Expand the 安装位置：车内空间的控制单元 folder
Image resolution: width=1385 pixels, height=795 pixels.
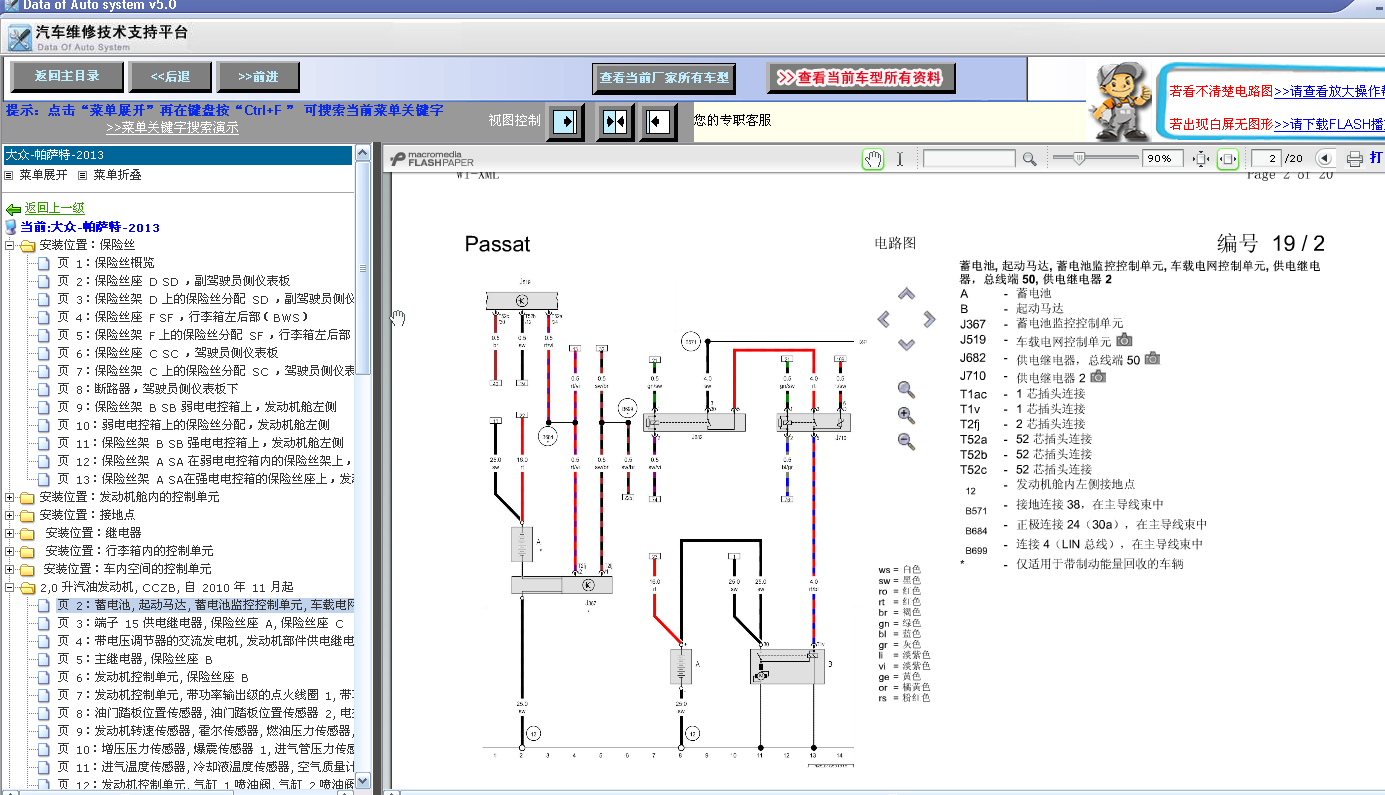(x=10, y=569)
